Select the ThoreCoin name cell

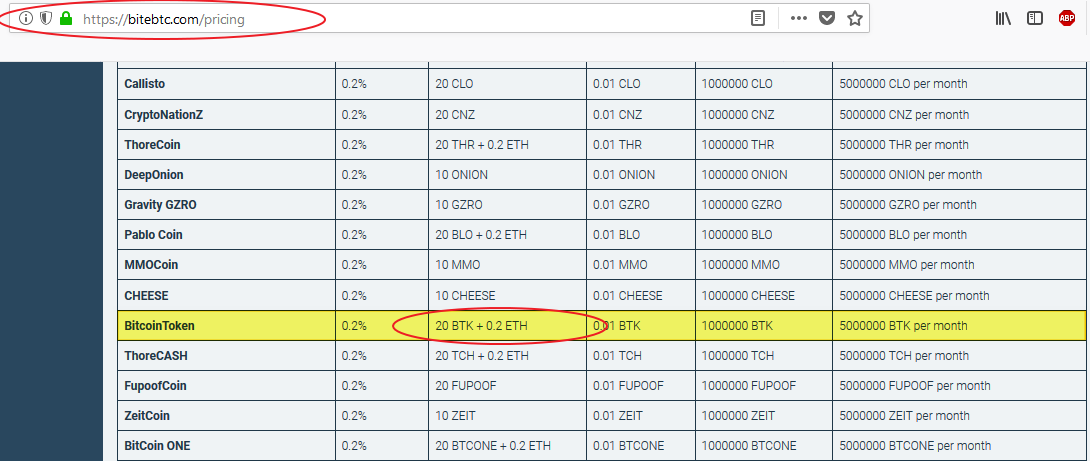(x=226, y=145)
